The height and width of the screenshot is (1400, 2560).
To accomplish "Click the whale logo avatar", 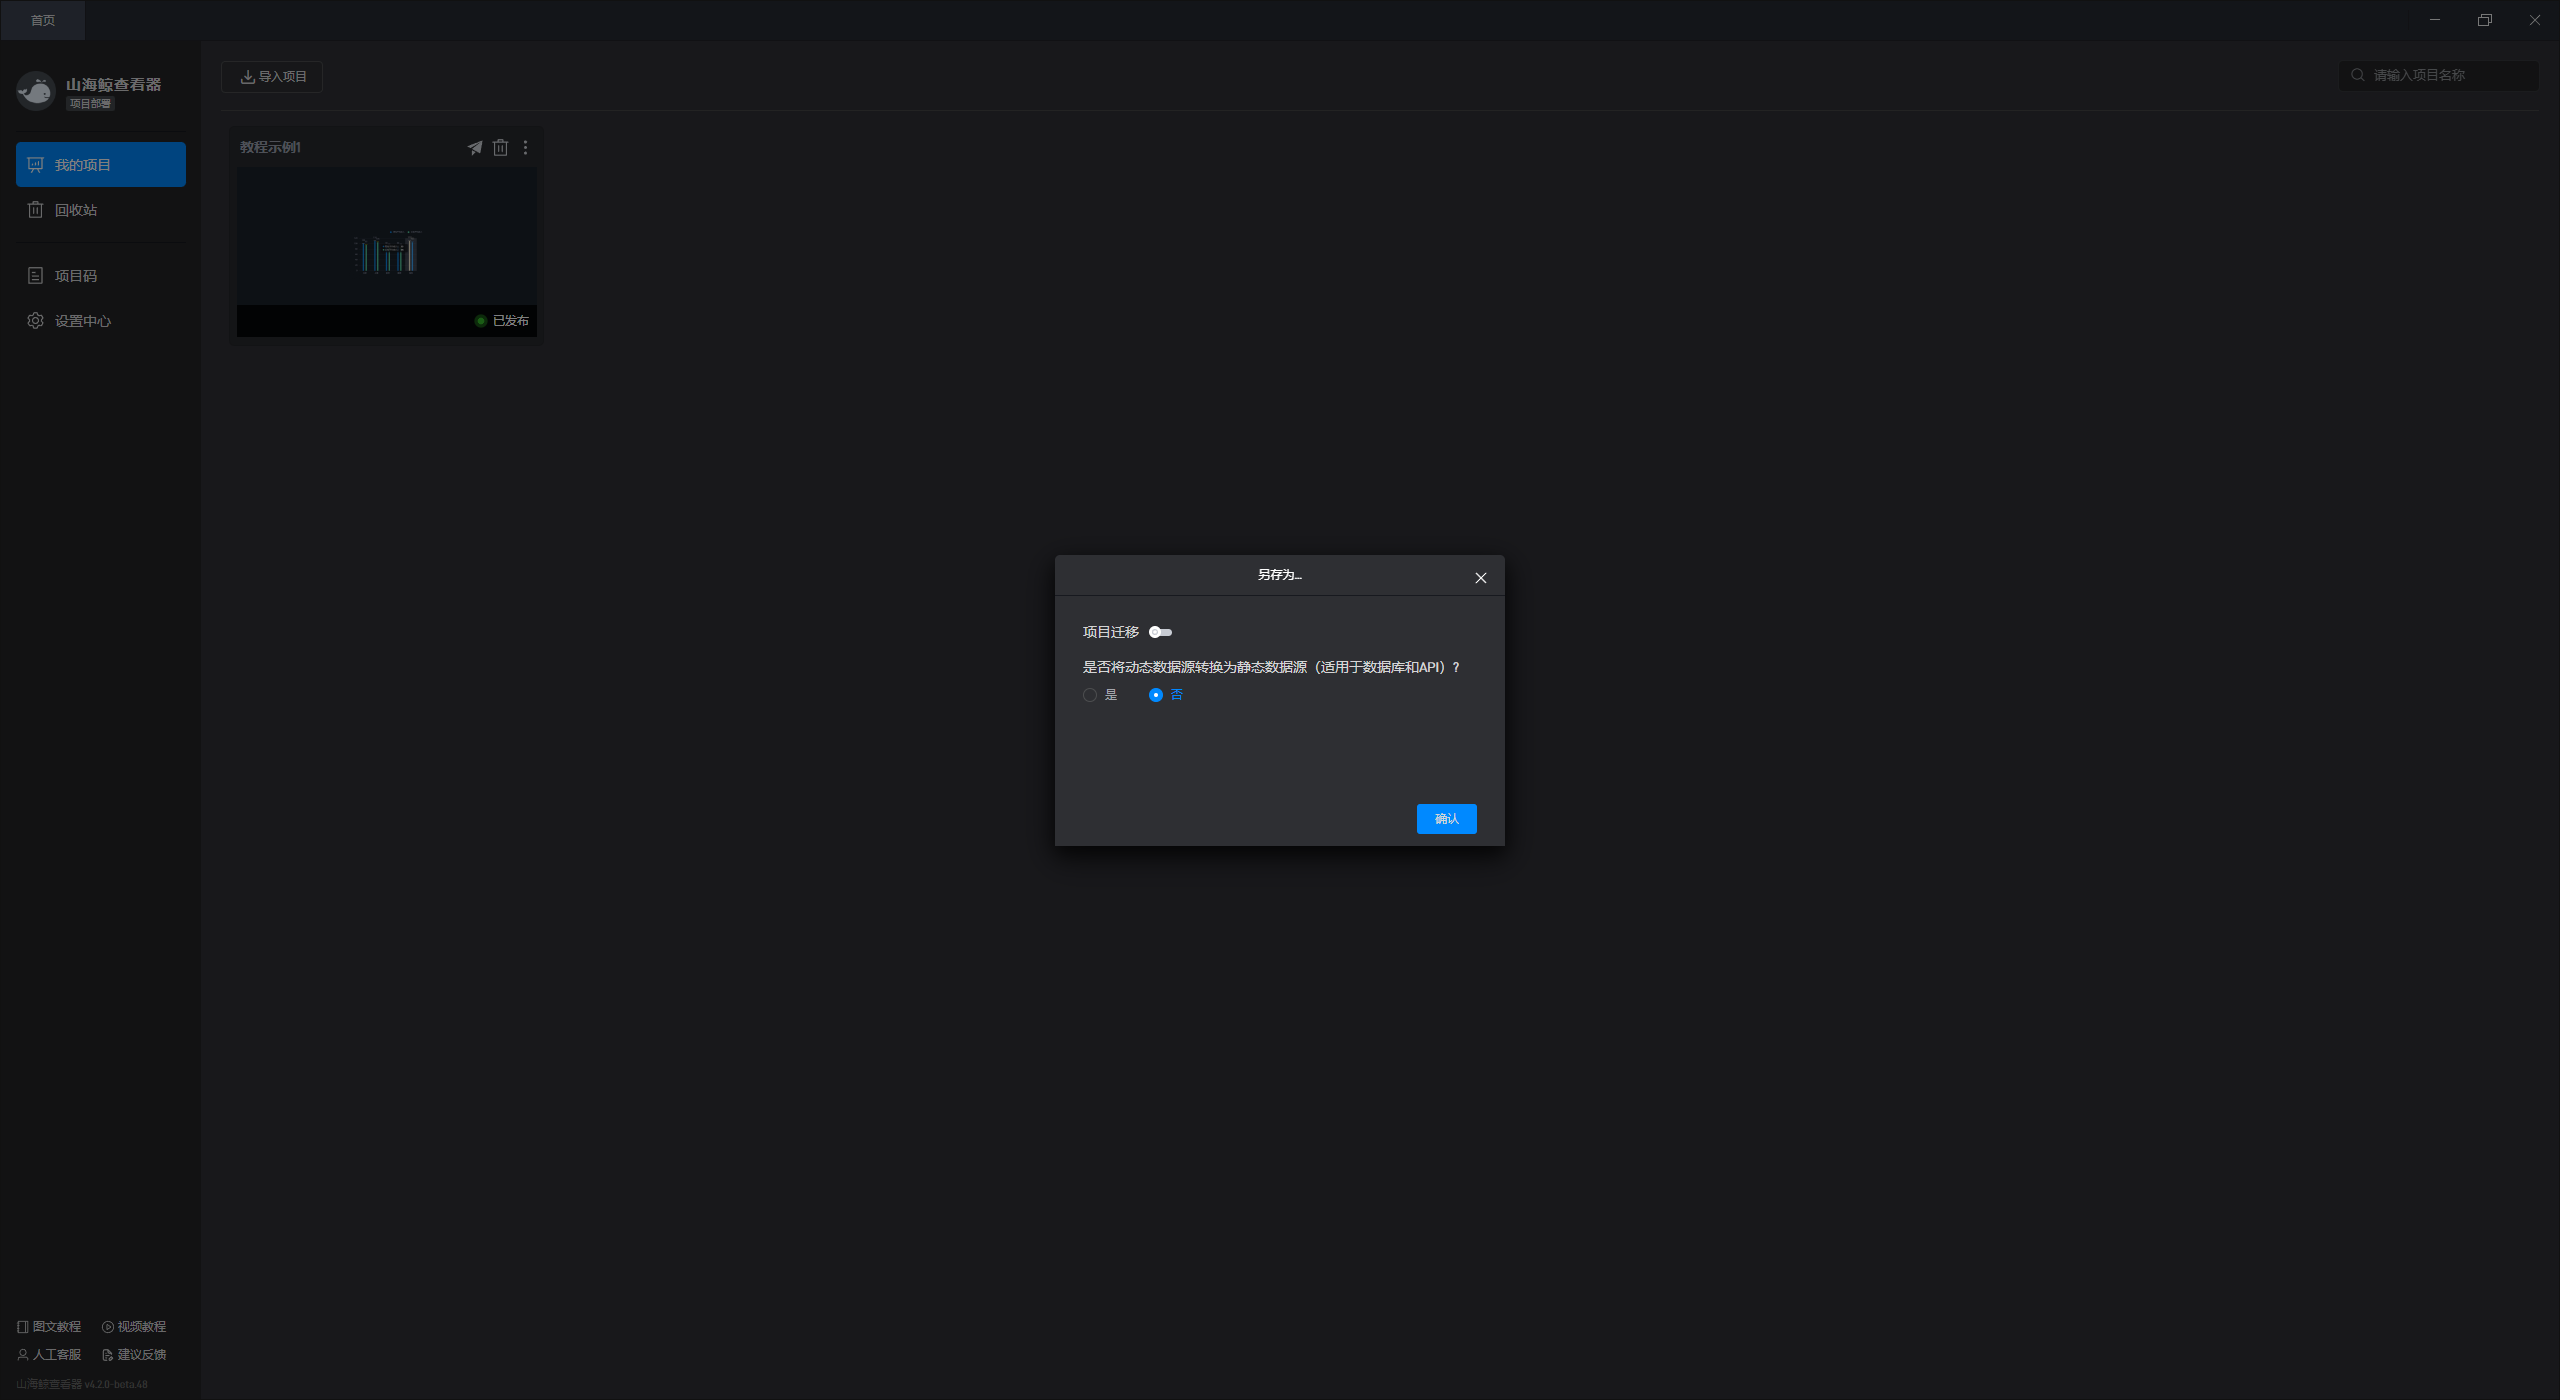I will click(36, 92).
